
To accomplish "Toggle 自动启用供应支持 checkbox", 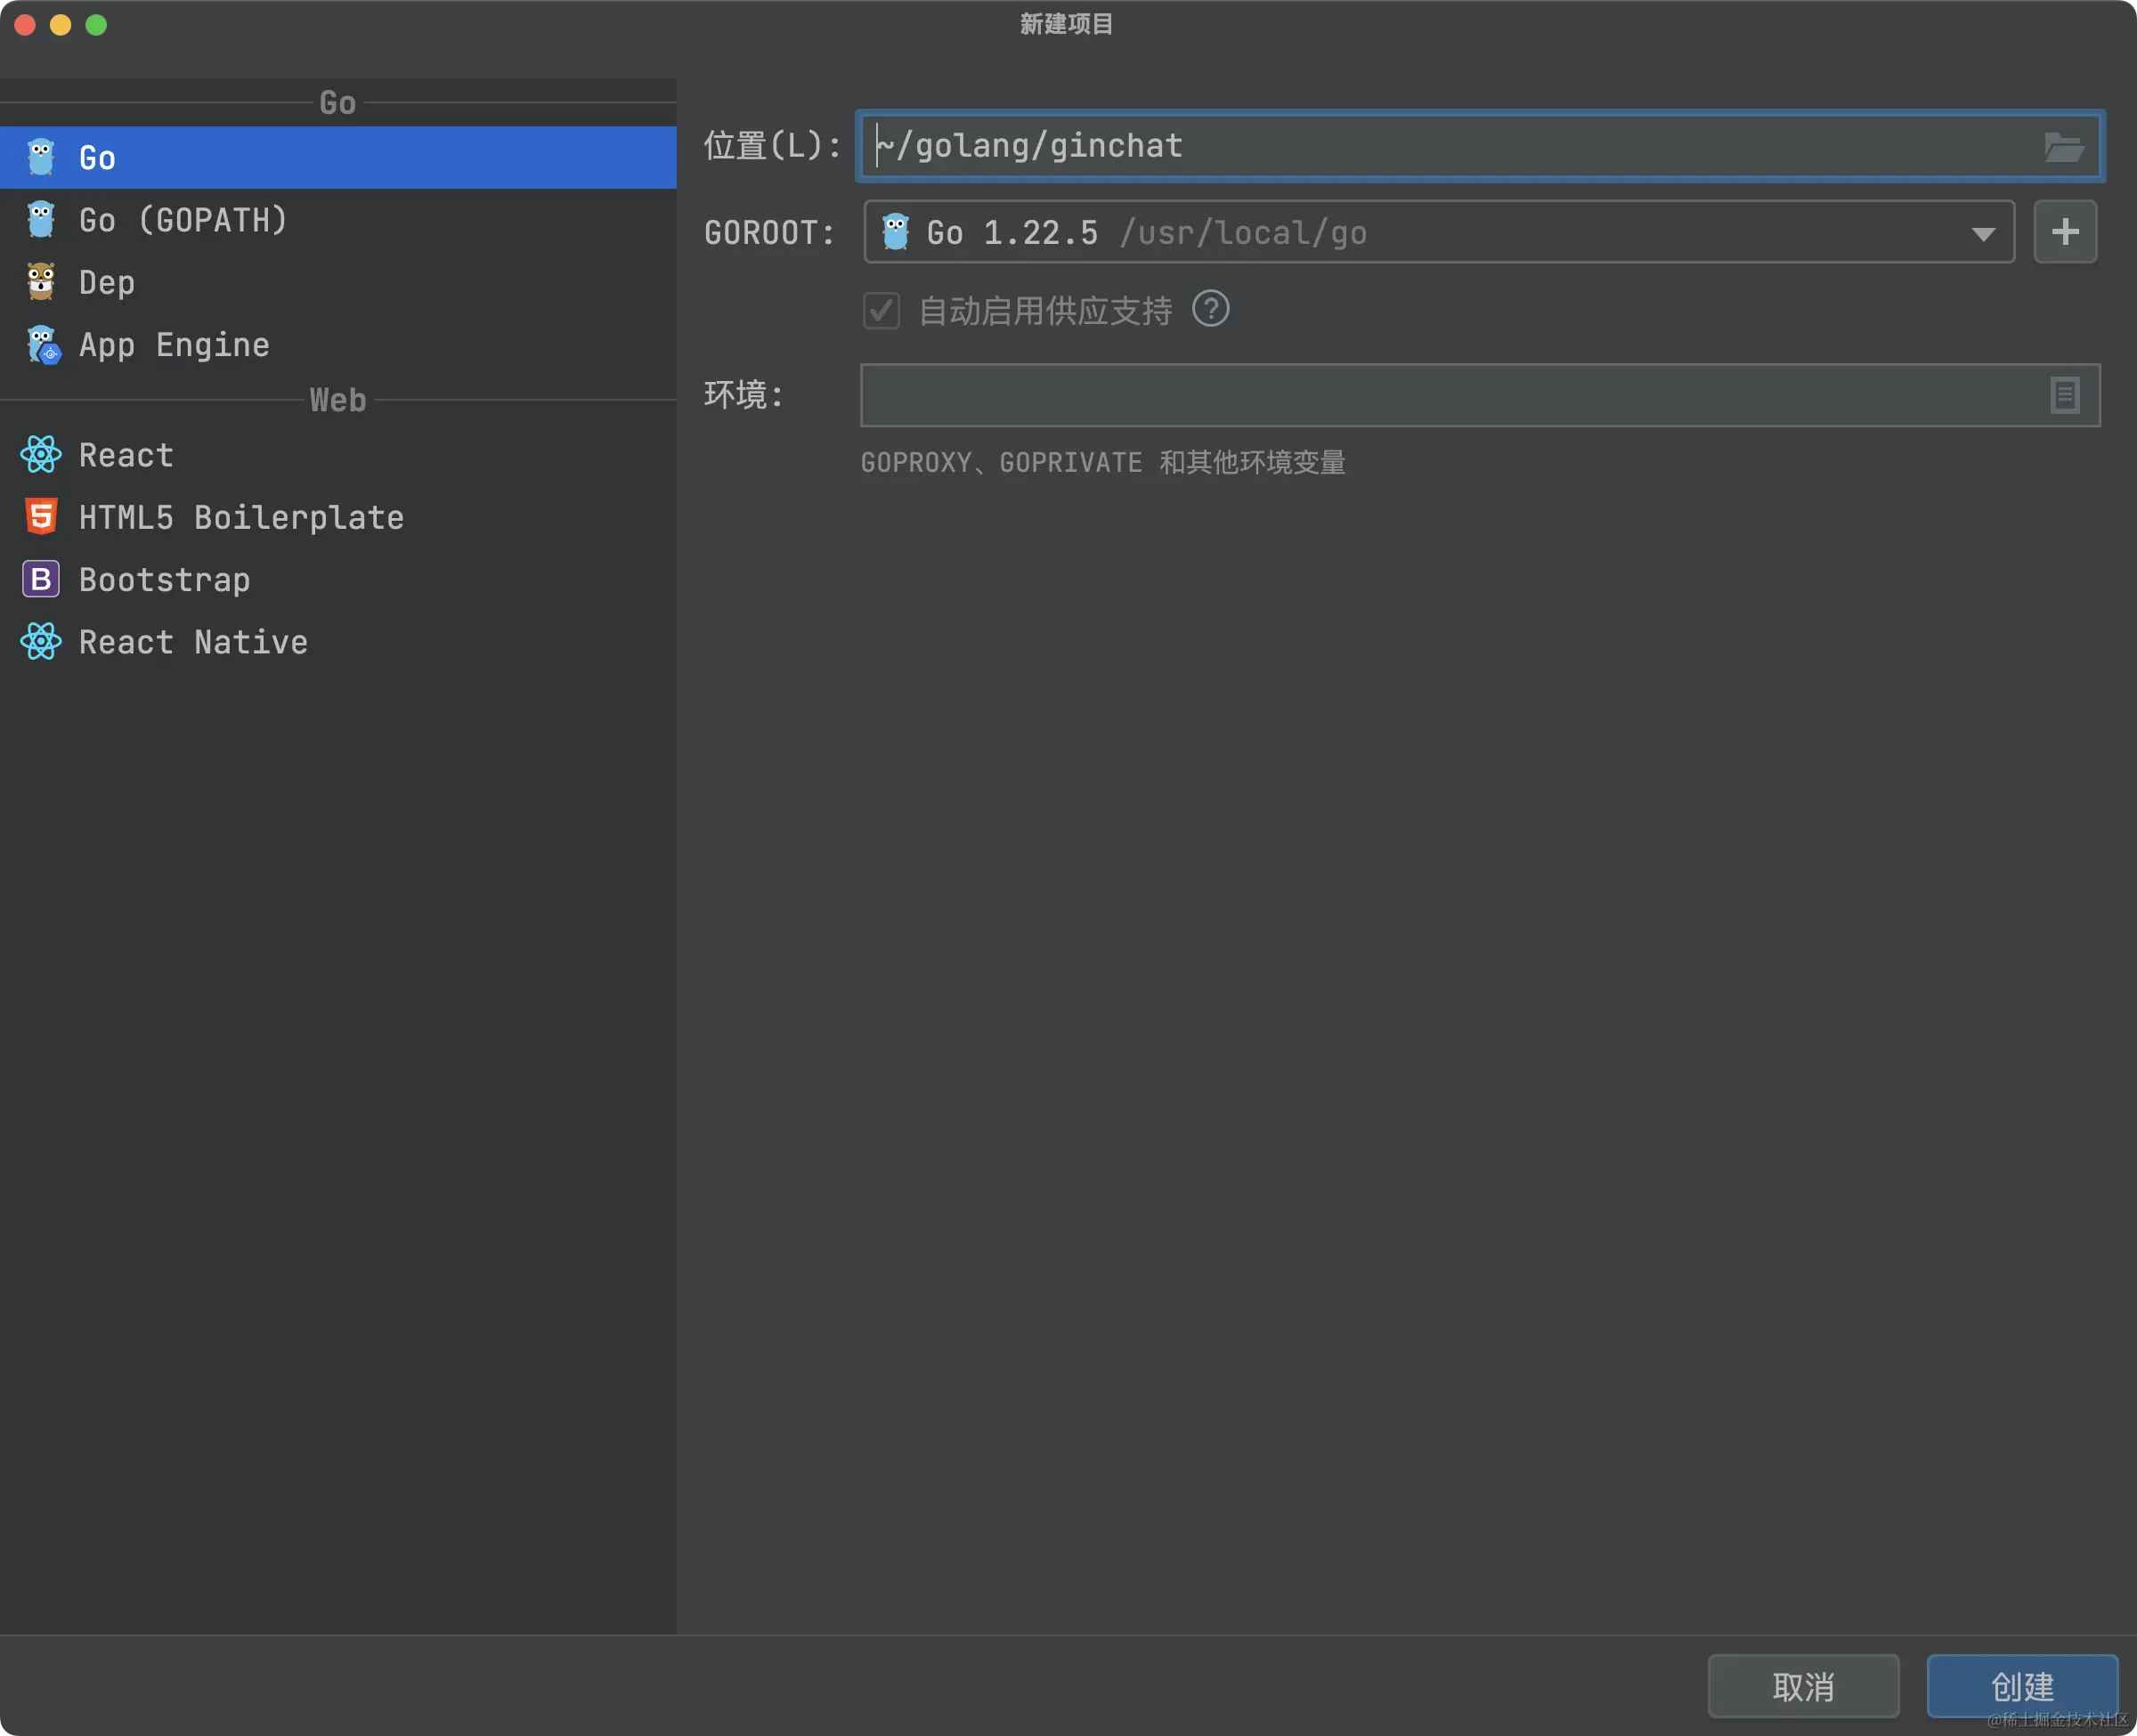I will point(881,310).
